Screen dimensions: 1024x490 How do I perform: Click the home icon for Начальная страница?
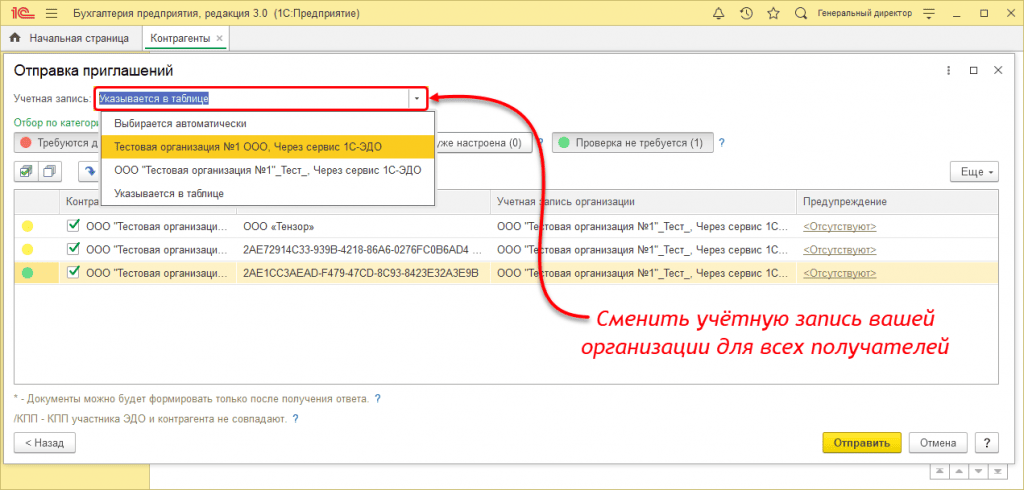pyautogui.click(x=15, y=38)
